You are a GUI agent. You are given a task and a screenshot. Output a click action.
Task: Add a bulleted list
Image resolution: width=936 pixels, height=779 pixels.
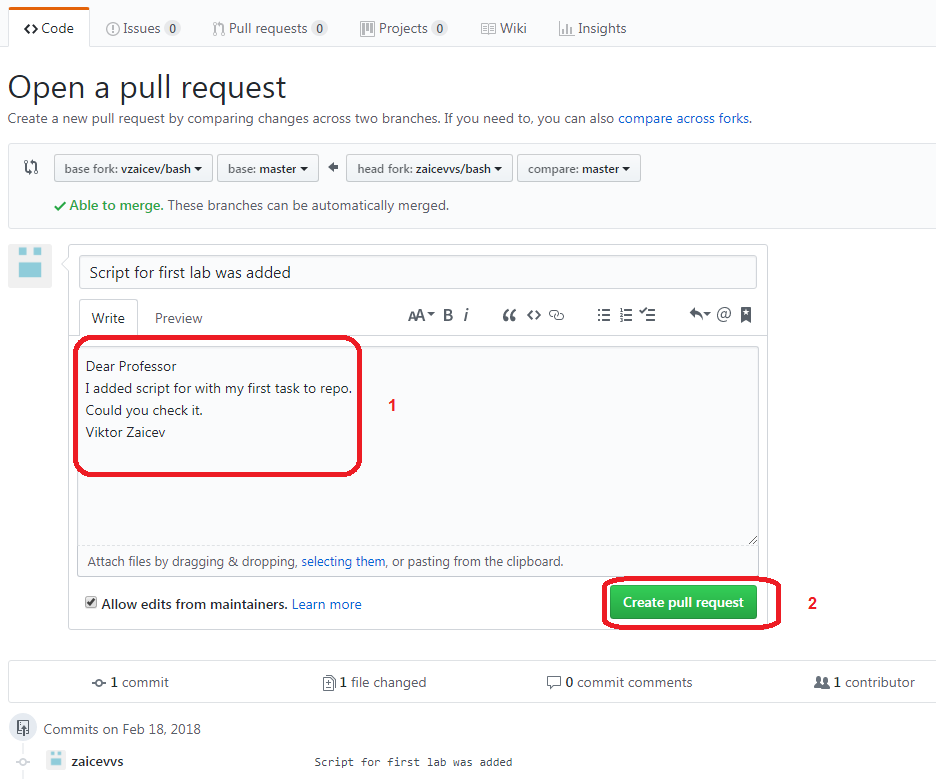(604, 315)
